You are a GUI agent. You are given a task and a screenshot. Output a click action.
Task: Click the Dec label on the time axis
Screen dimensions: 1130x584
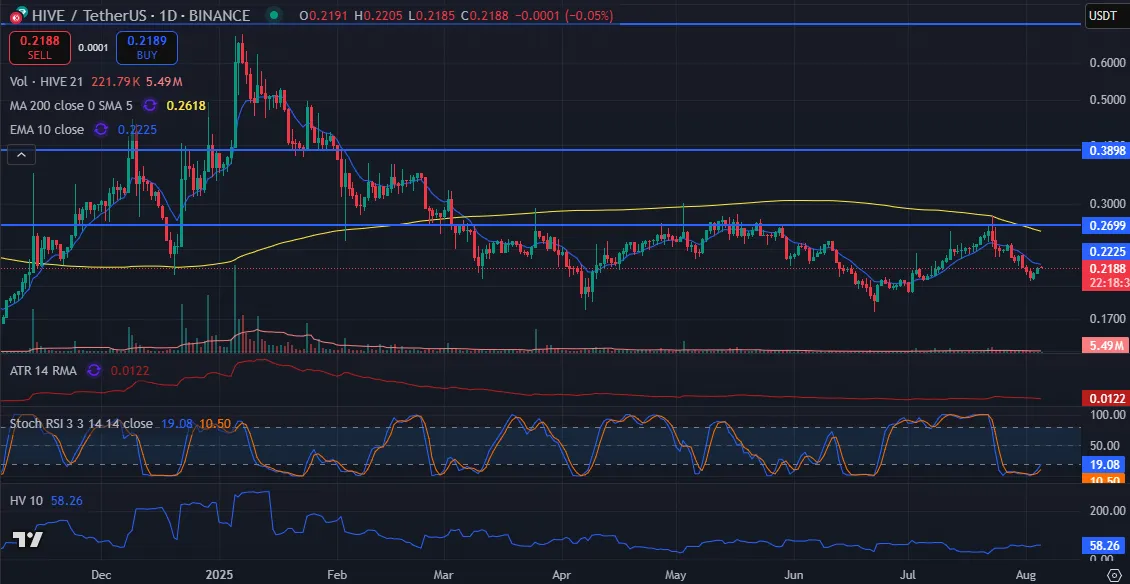pos(102,574)
